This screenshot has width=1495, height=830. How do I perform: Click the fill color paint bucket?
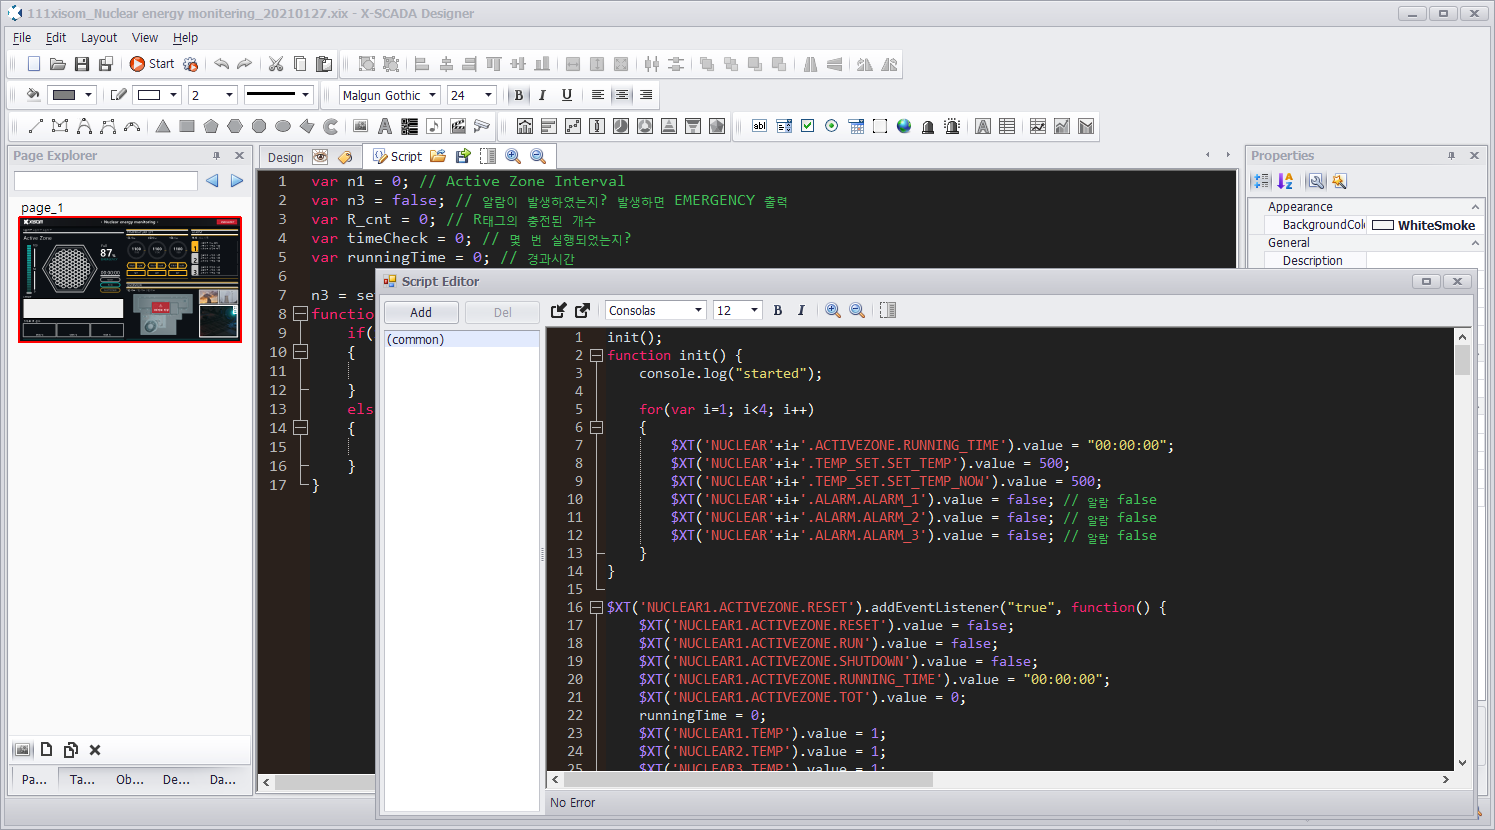(x=33, y=95)
